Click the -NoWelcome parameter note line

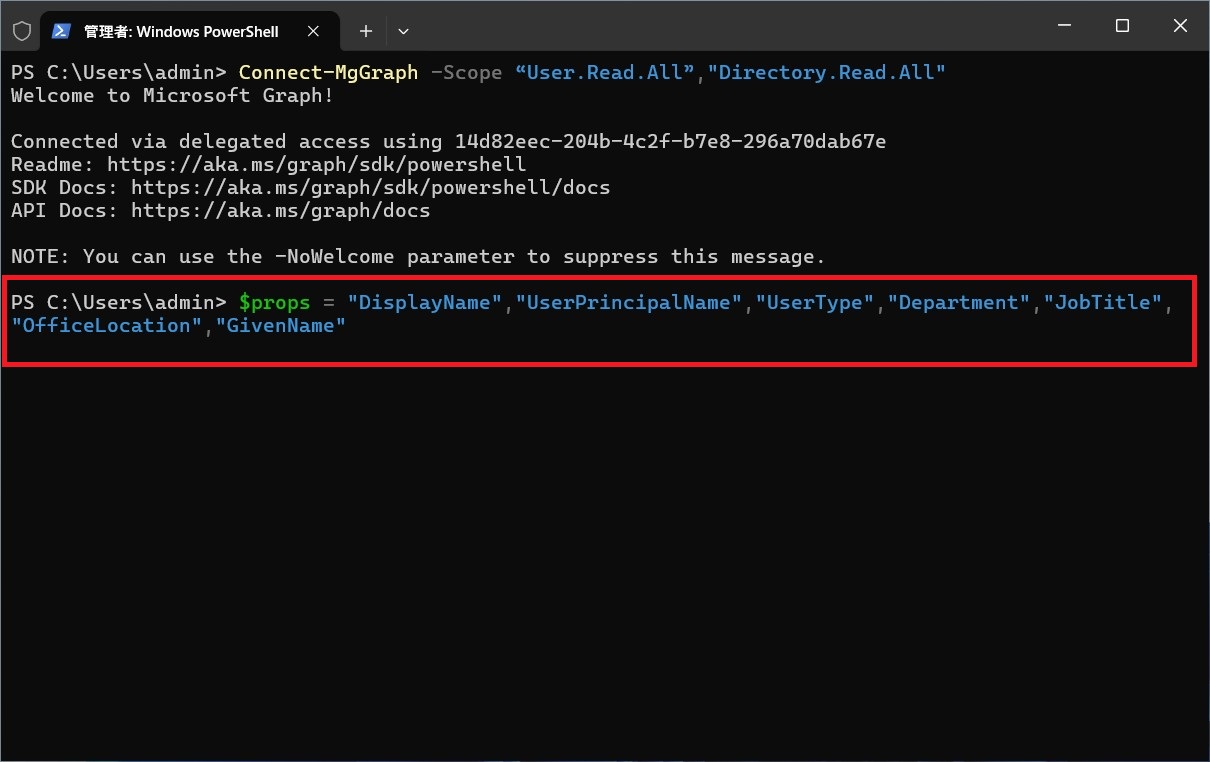418,256
